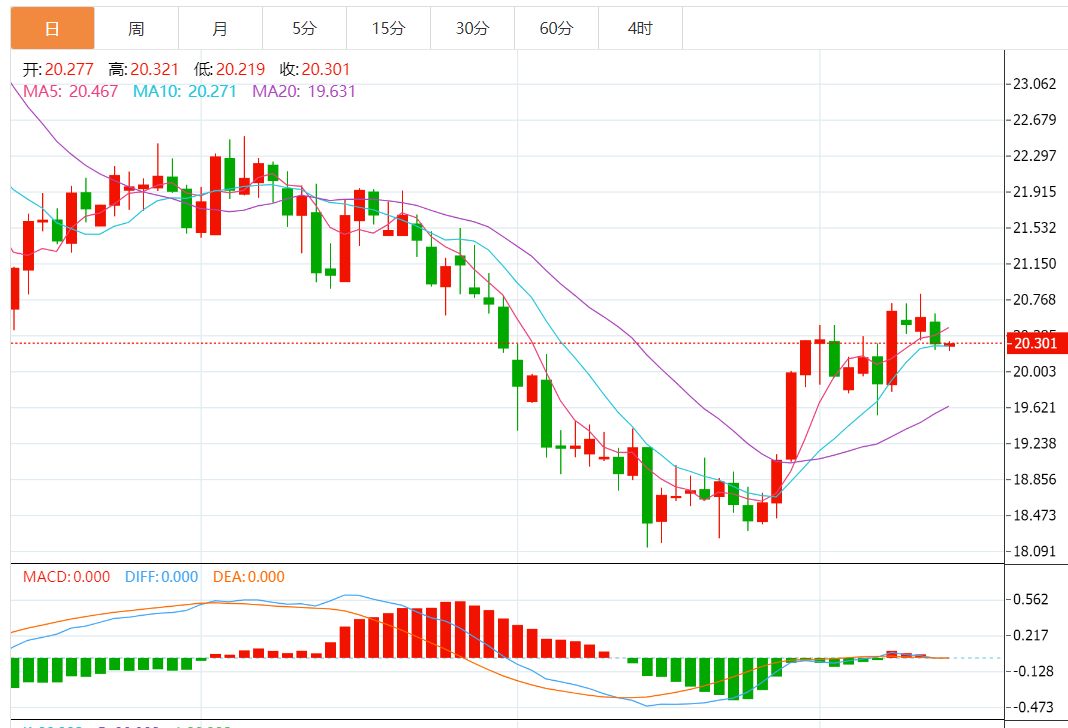The width and height of the screenshot is (1068, 728).
Task: Click the 21.150 price axis label
Action: click(1035, 264)
